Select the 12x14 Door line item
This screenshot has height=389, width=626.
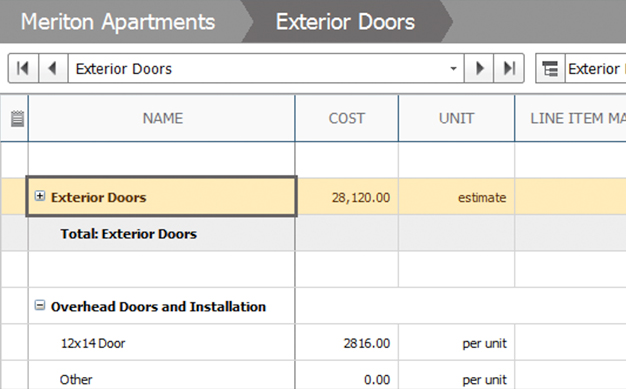point(93,343)
